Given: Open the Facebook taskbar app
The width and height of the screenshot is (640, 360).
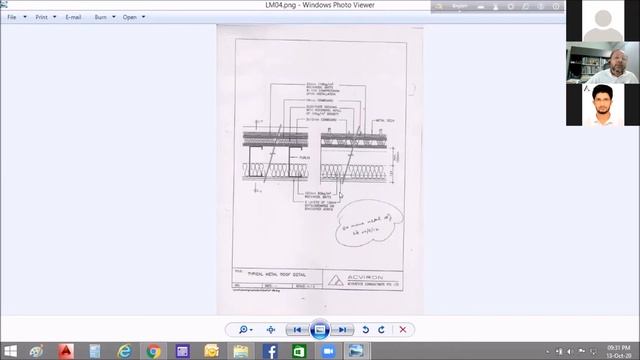Looking at the screenshot, I should (x=270, y=351).
